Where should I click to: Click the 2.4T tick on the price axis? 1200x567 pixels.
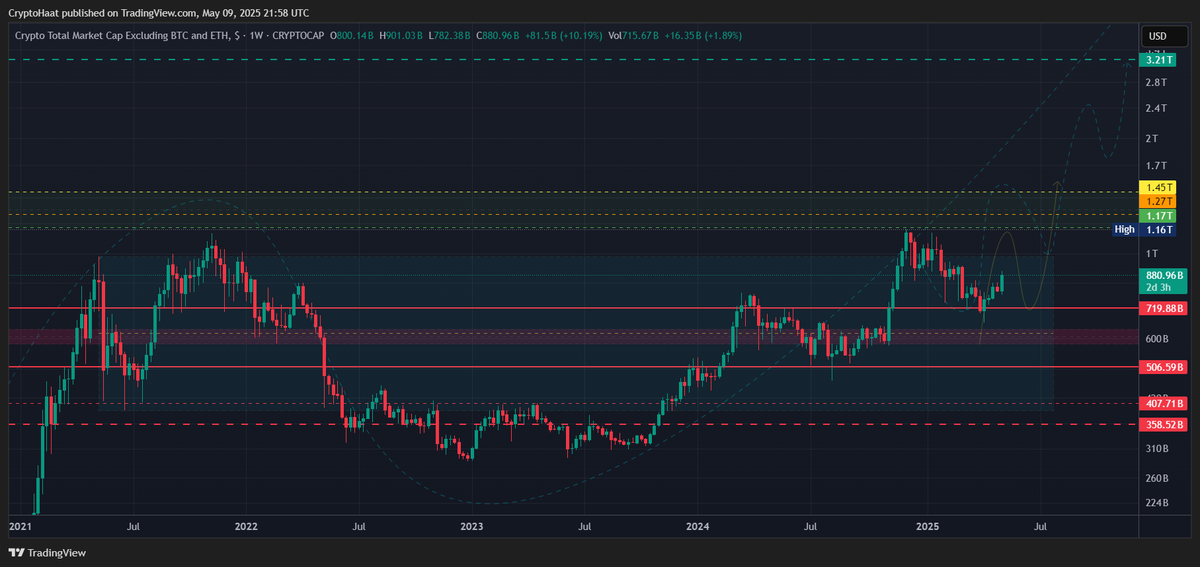coord(1157,108)
